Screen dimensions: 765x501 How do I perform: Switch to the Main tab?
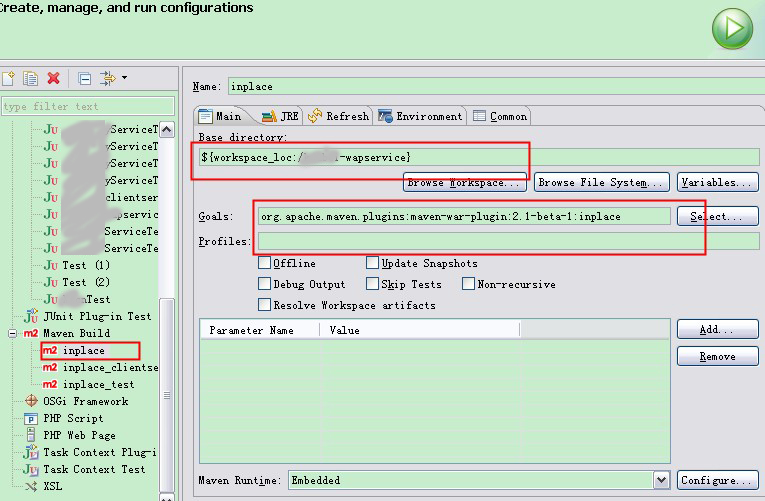[x=220, y=117]
